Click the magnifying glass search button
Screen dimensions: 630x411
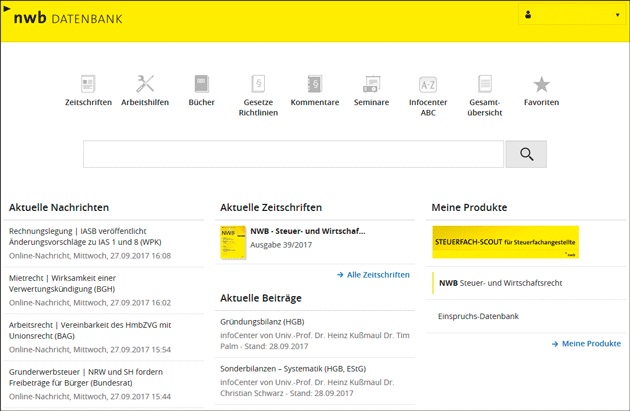pos(526,154)
